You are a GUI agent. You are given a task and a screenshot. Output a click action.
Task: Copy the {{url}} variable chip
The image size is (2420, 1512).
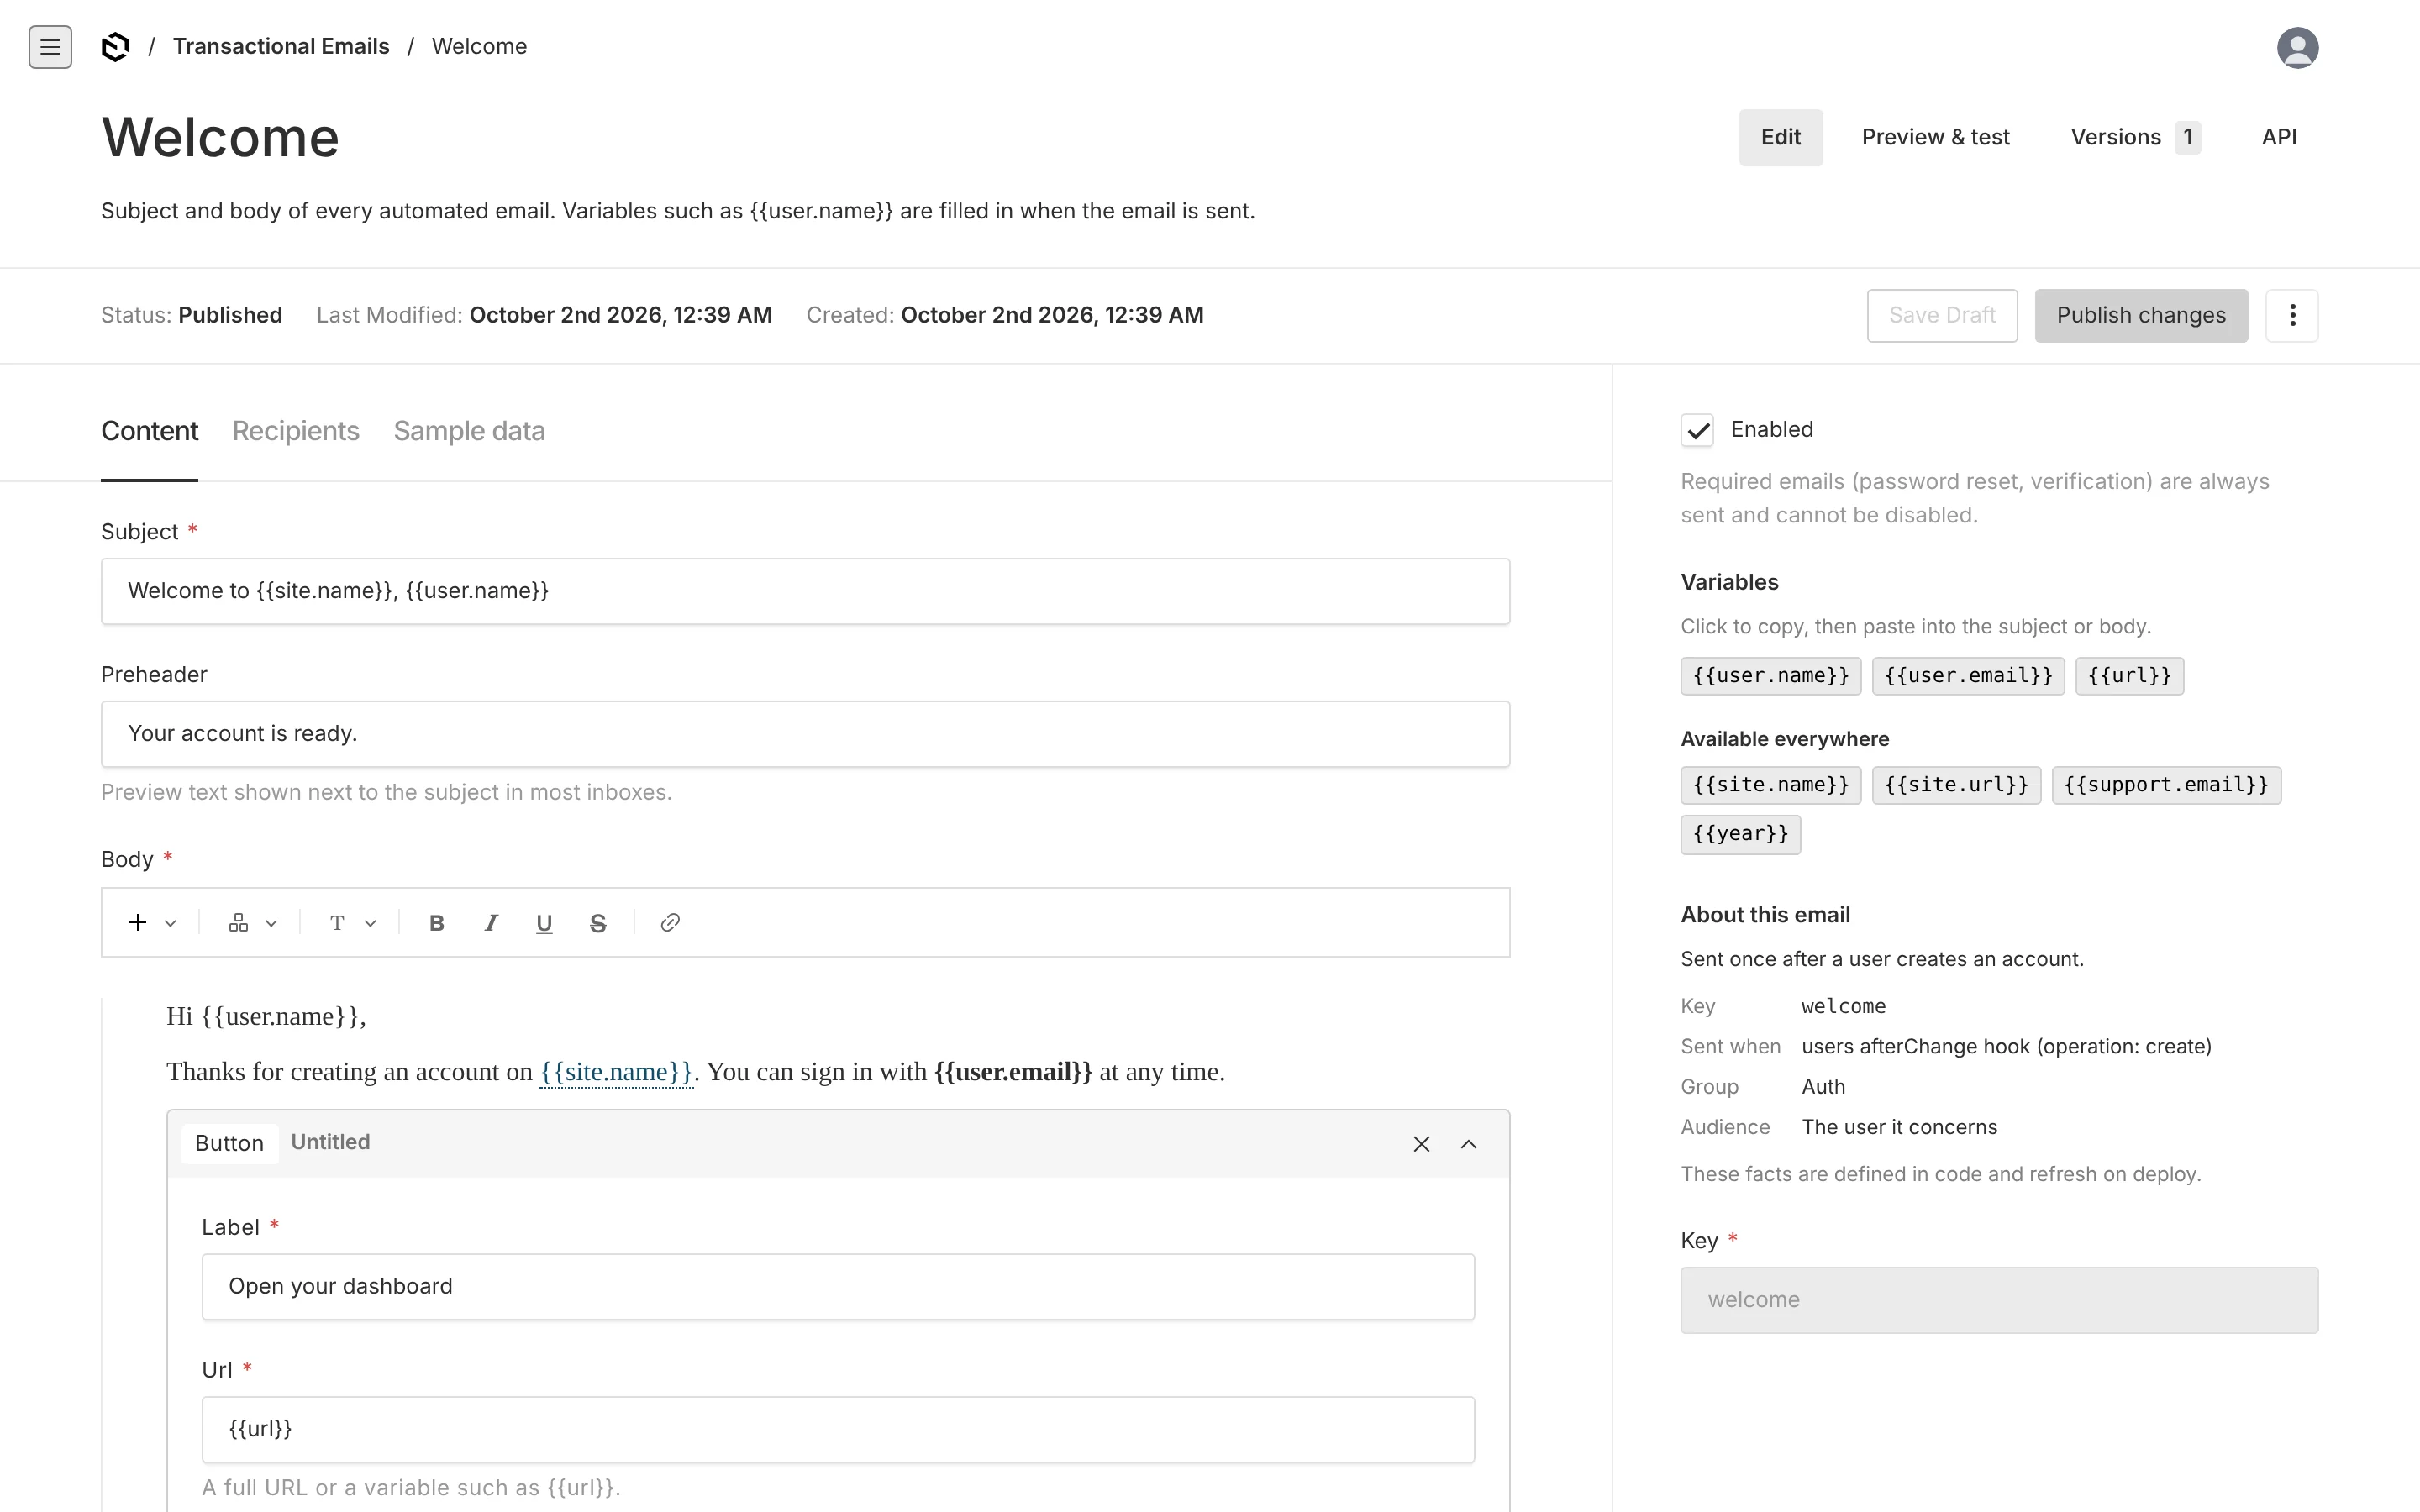pos(2129,676)
